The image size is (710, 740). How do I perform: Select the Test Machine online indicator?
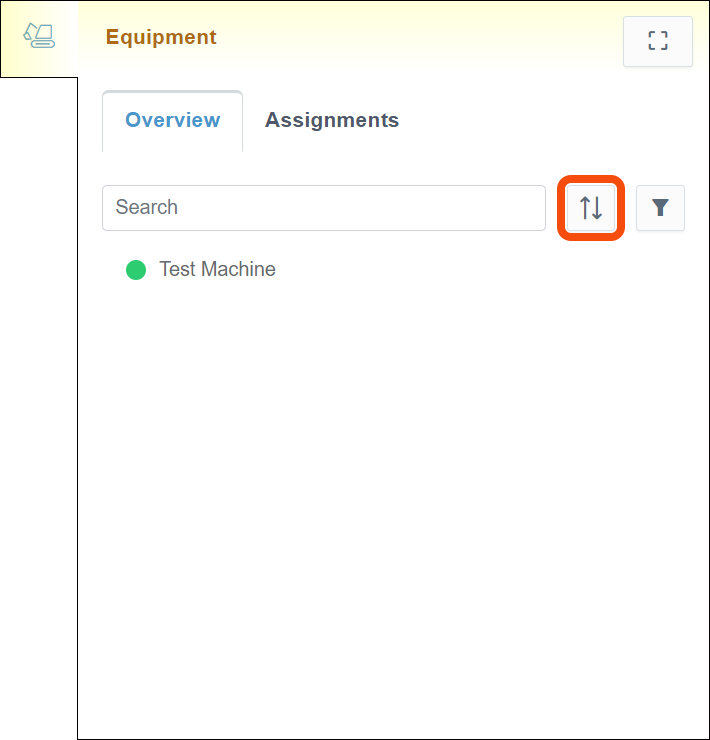[x=136, y=270]
